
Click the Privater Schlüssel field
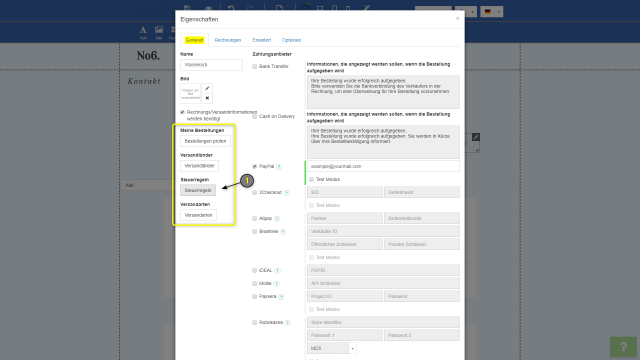[x=422, y=244]
